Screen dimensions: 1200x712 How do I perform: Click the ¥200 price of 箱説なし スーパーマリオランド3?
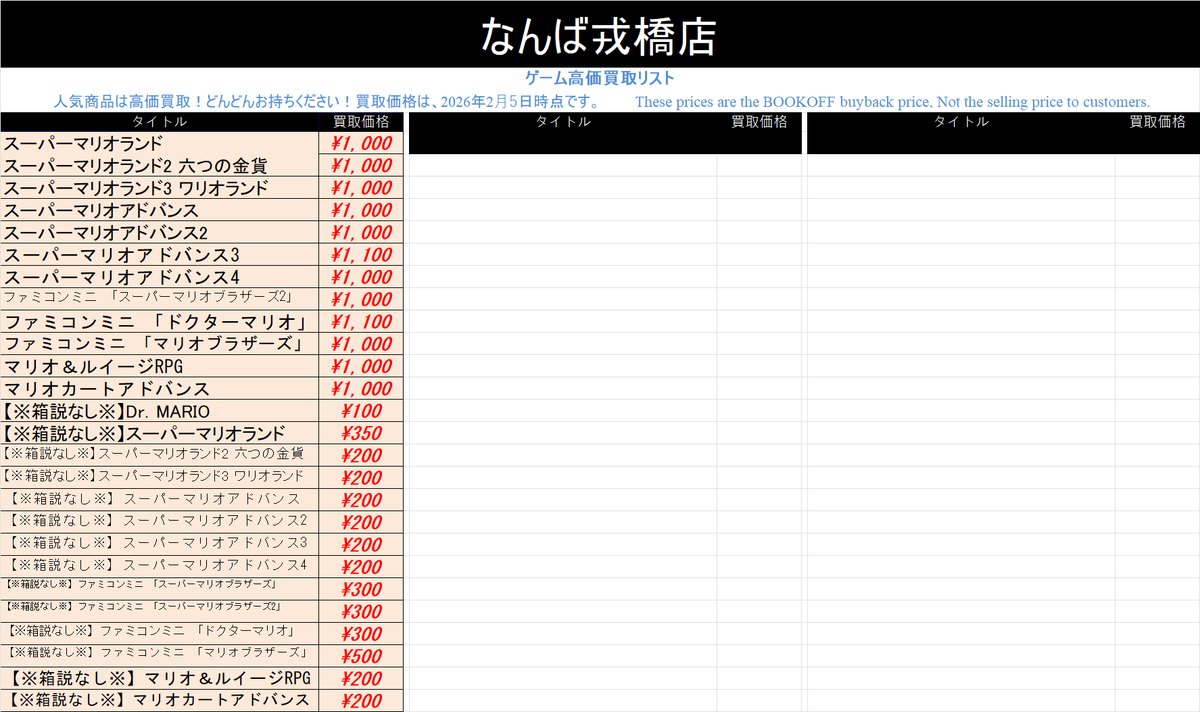pos(361,477)
